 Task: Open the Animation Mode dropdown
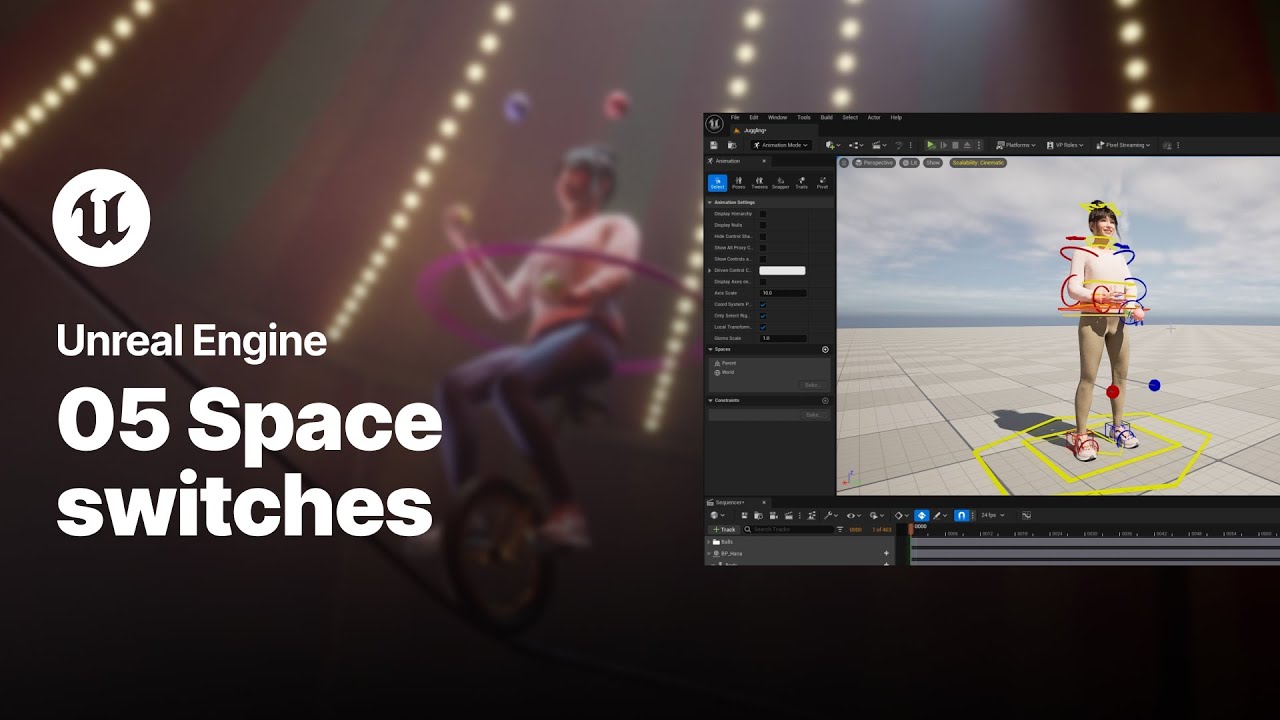tap(781, 145)
